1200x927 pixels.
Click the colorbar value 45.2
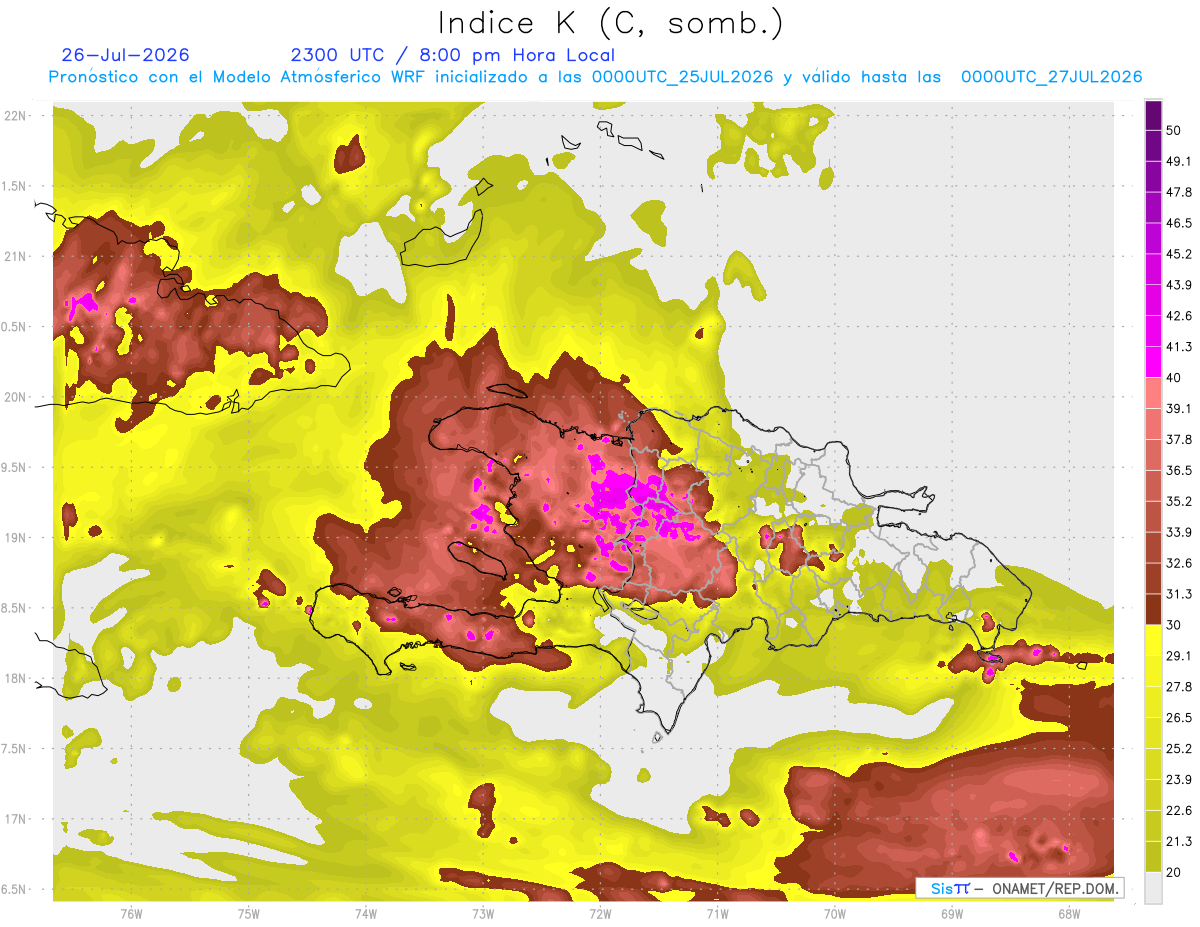(x=1179, y=254)
